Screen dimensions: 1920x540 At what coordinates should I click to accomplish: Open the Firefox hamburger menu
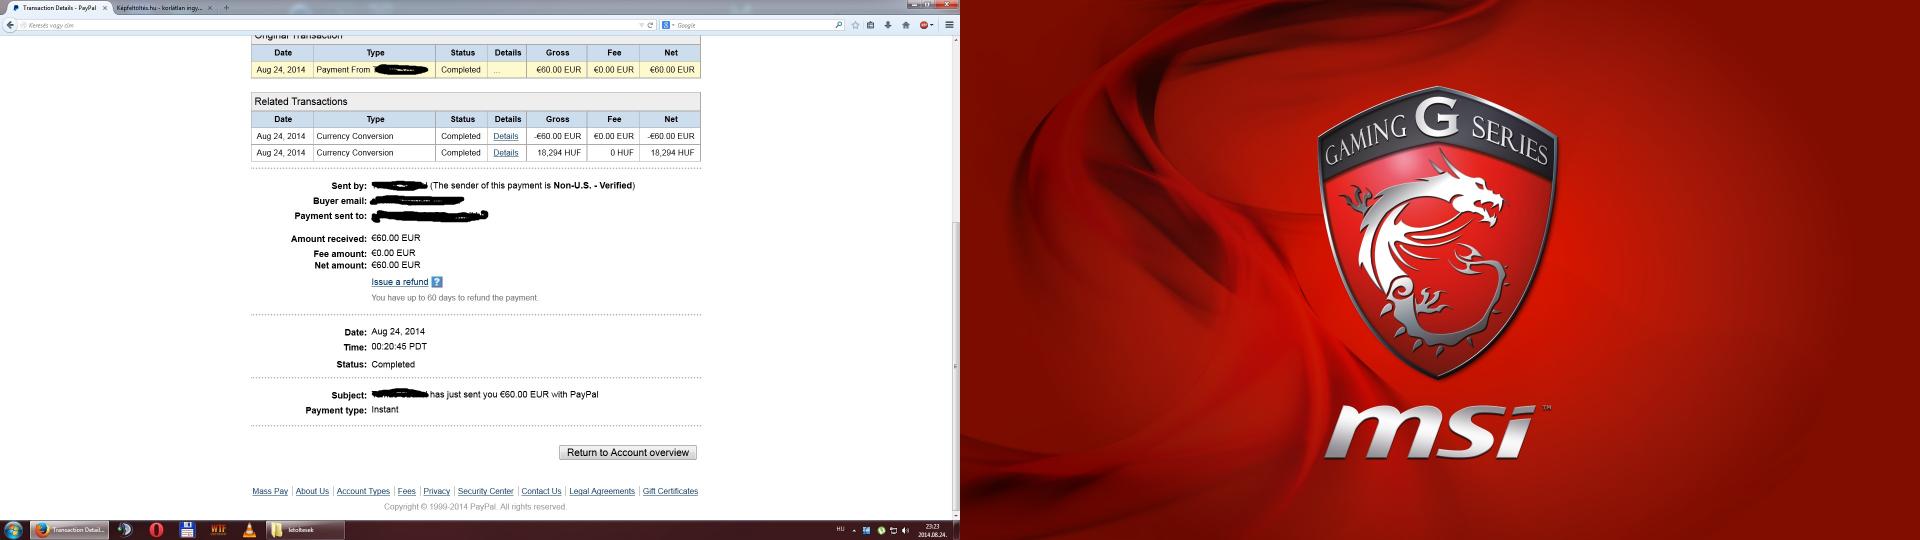pyautogui.click(x=949, y=25)
